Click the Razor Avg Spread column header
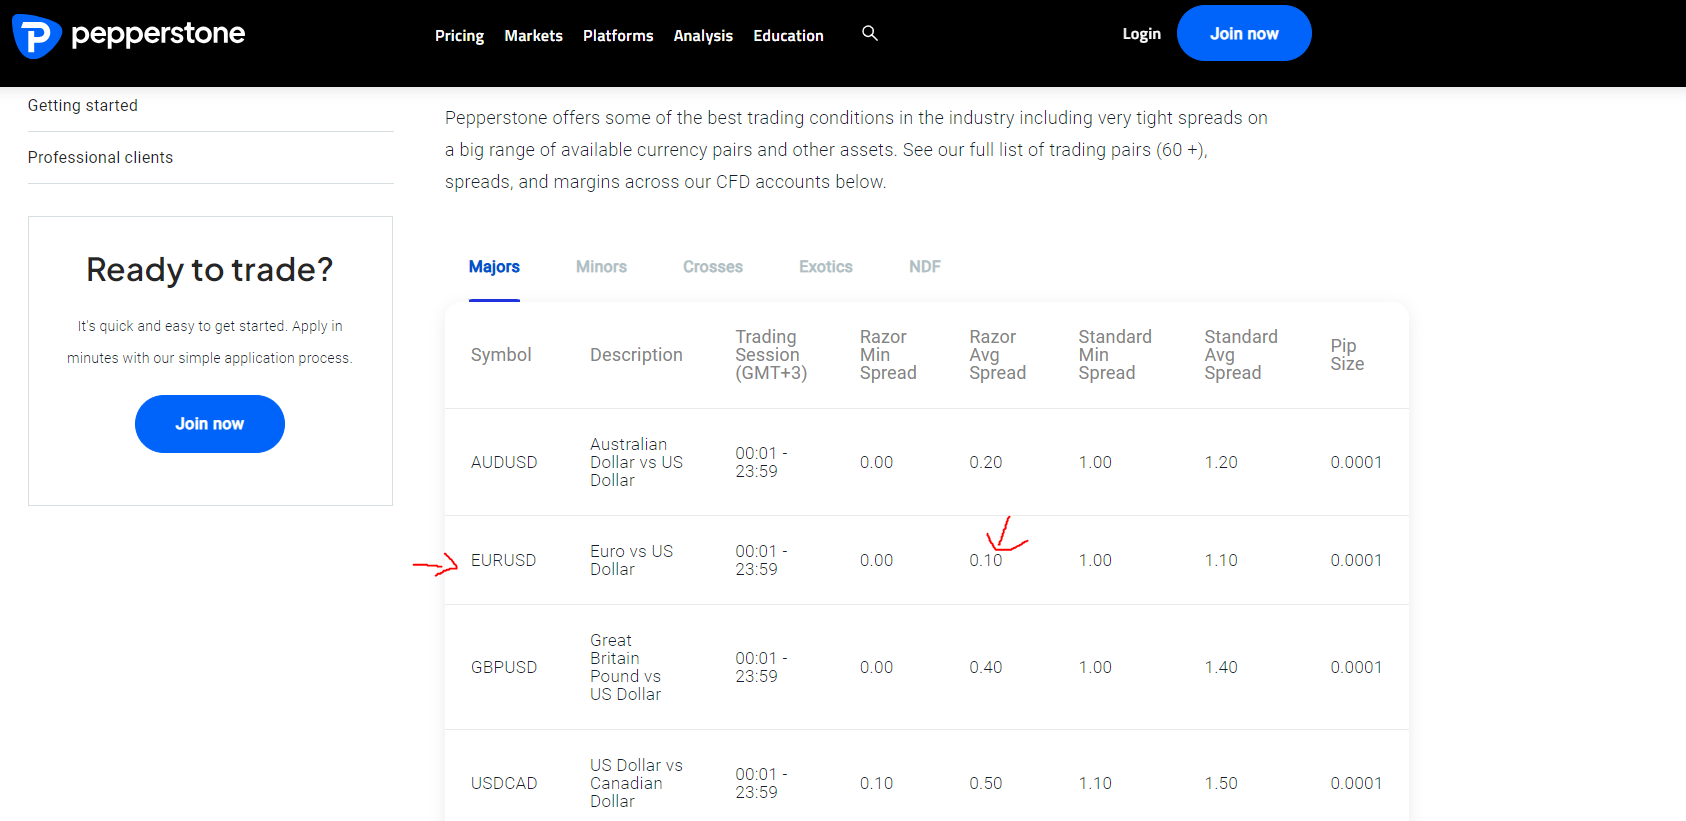Screen dimensions: 1686x821 click(x=997, y=355)
